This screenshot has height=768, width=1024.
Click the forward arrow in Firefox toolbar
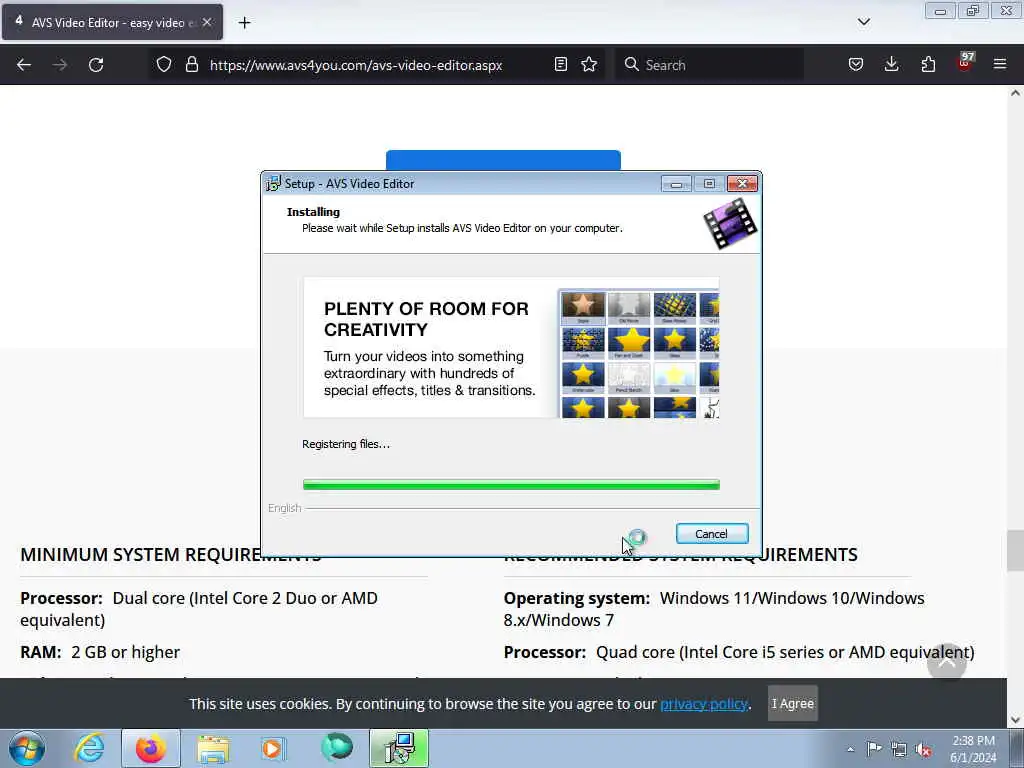point(59,65)
